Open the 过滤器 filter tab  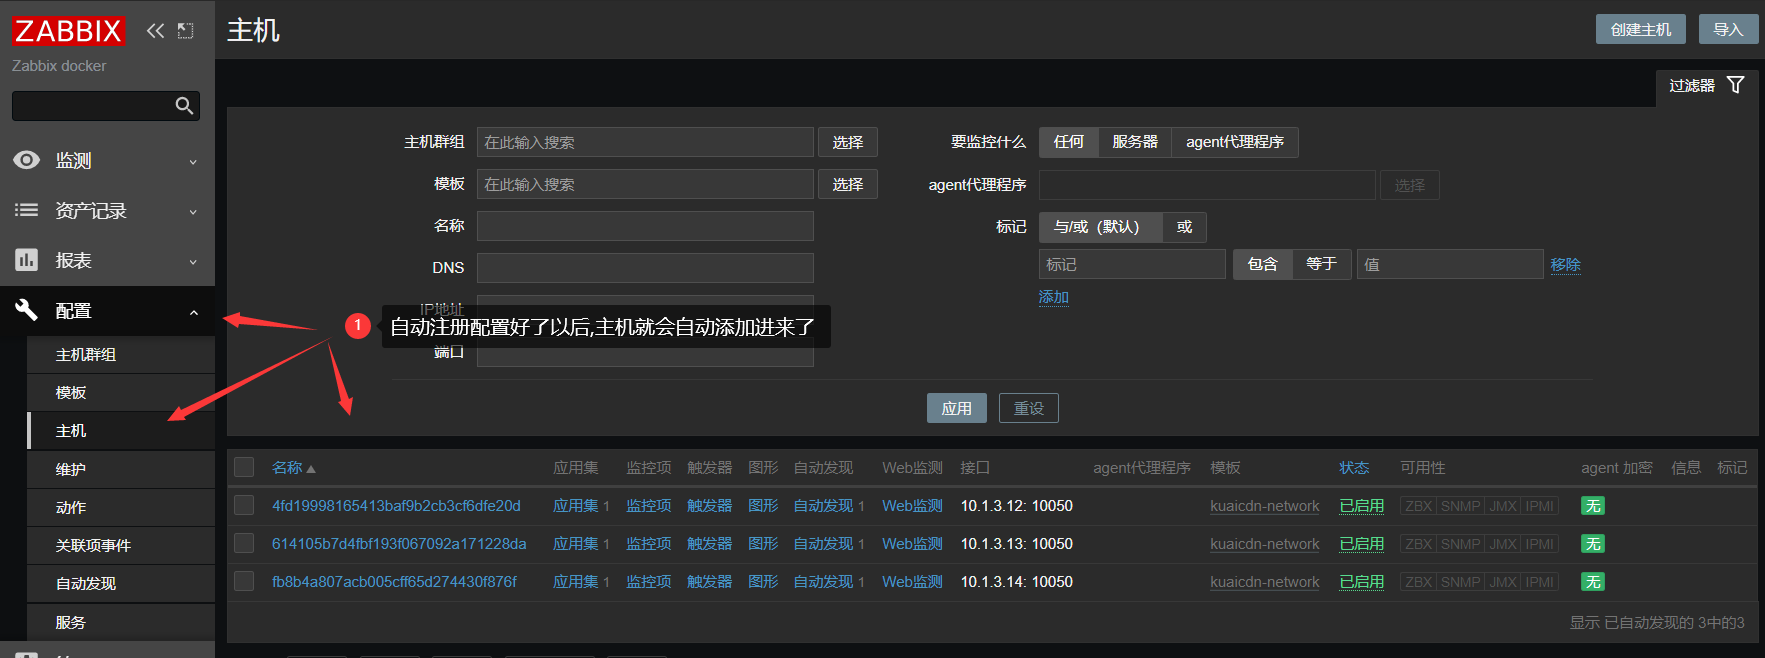point(1706,86)
